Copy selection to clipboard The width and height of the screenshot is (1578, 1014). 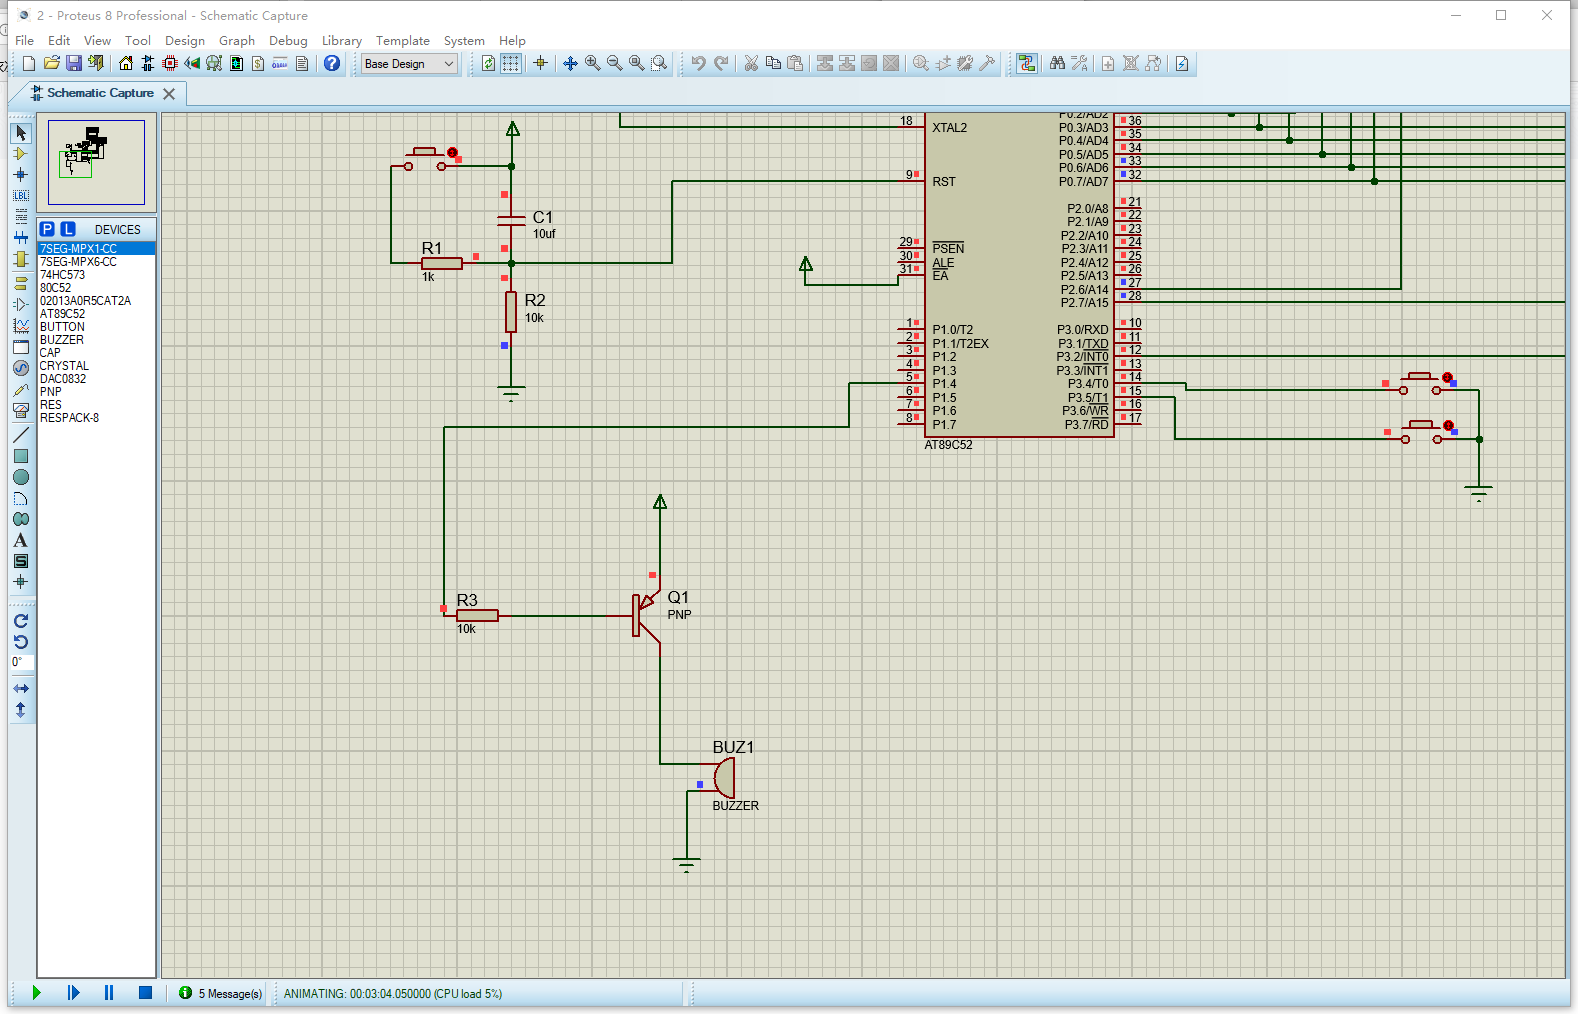[773, 63]
